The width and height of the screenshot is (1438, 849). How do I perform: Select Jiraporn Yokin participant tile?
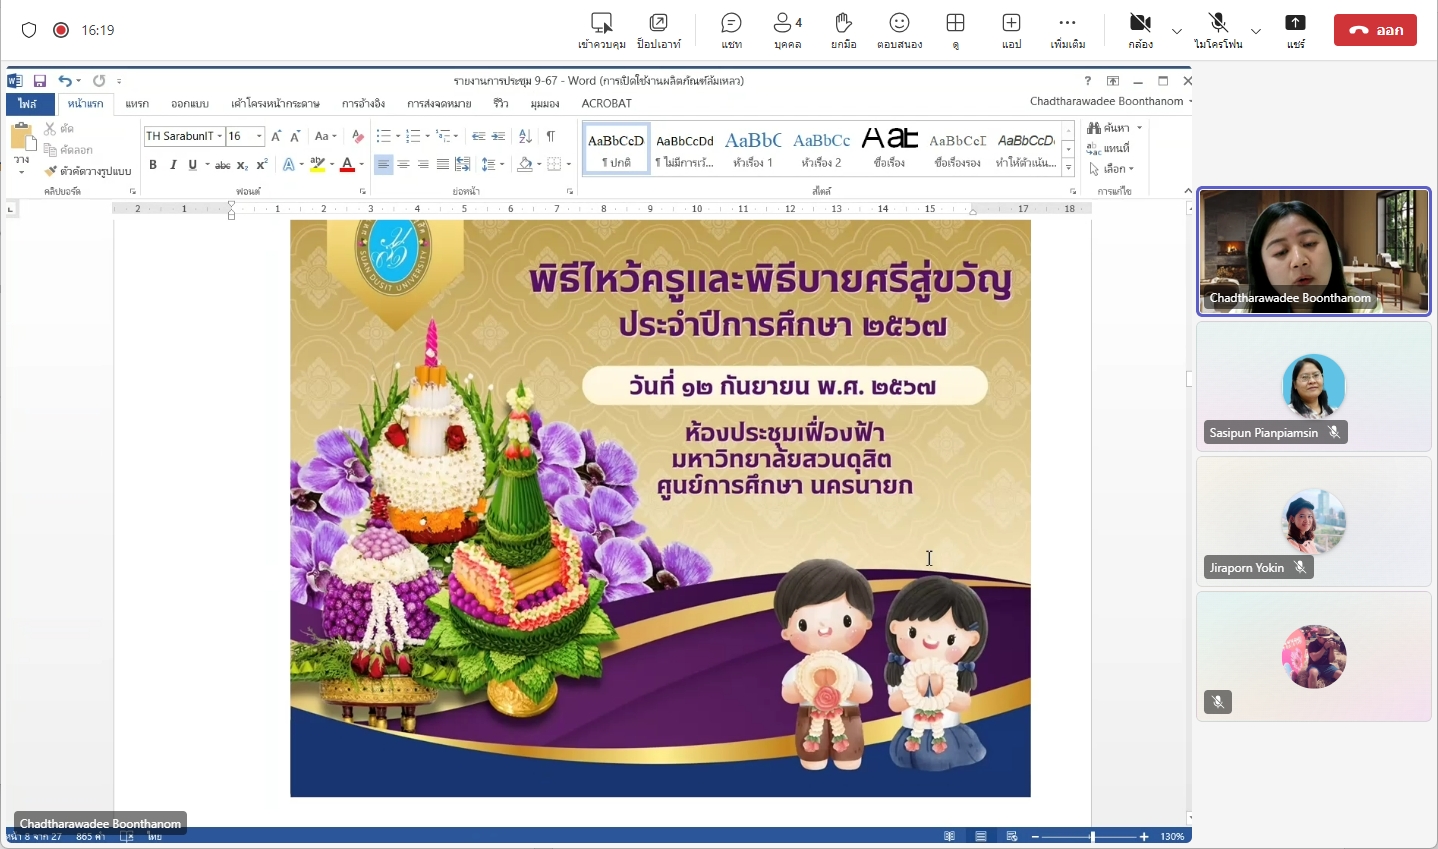pos(1314,521)
